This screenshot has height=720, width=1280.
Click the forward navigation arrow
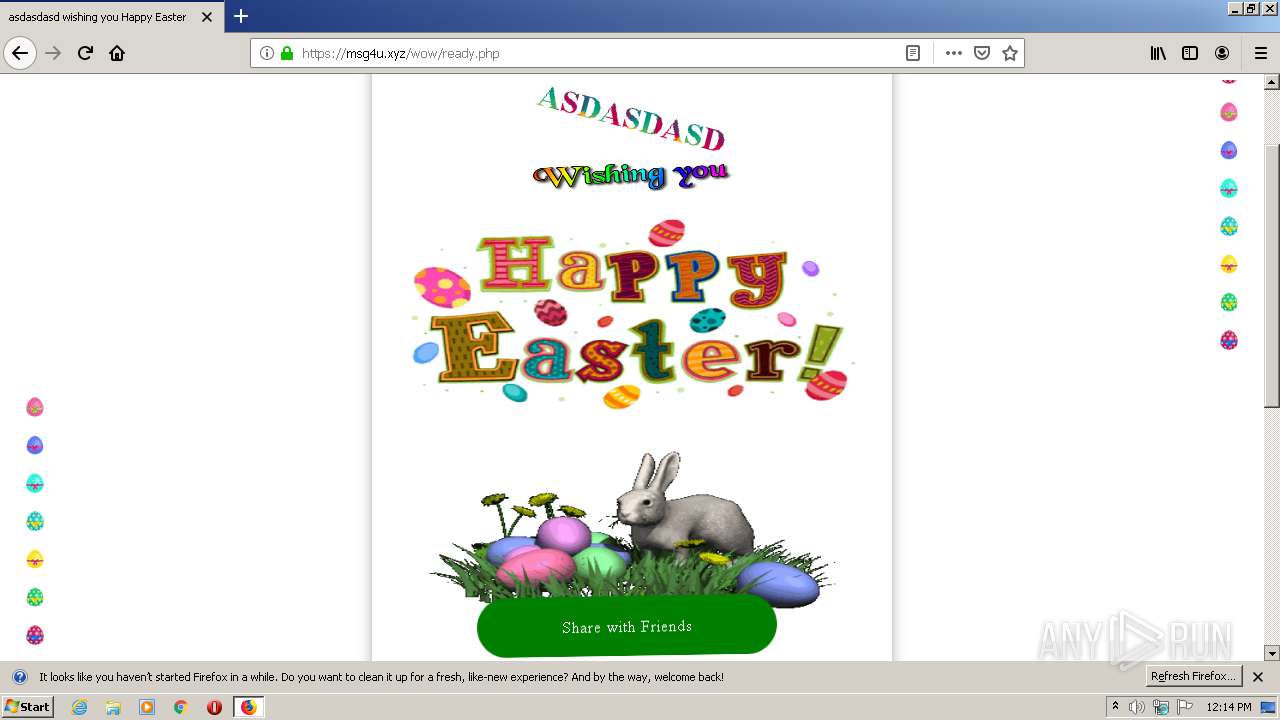54,53
